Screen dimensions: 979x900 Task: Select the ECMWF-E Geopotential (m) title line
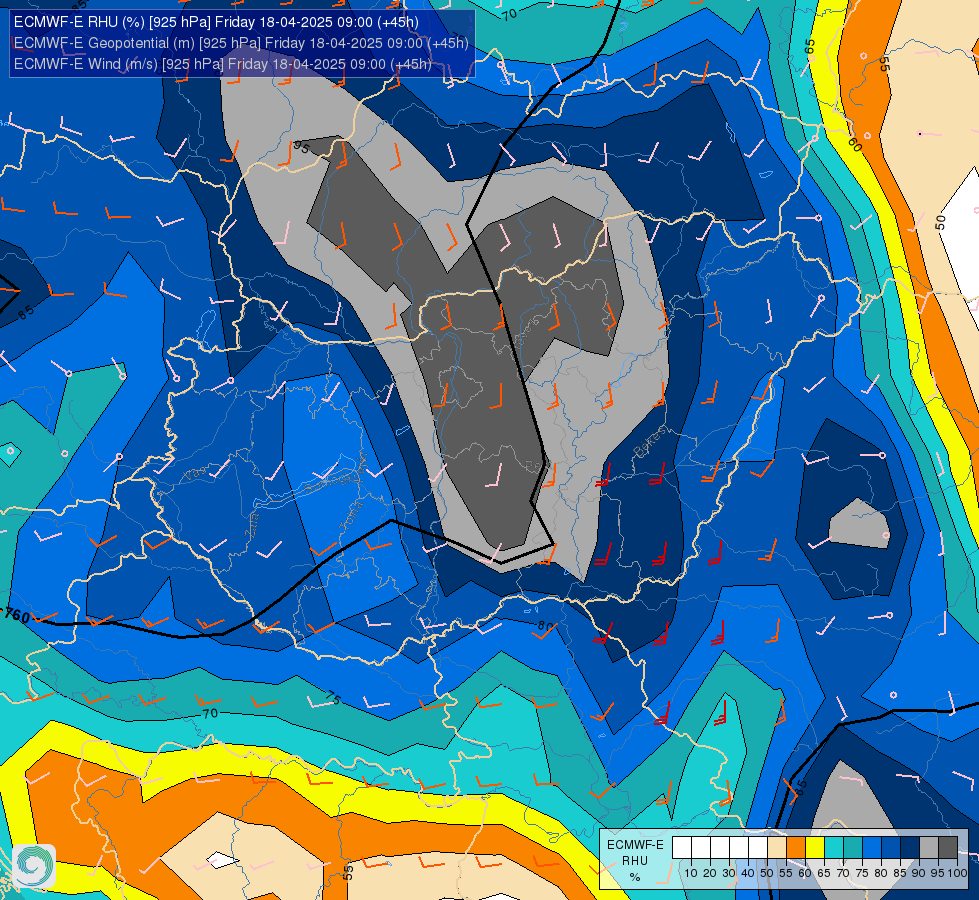[x=241, y=43]
